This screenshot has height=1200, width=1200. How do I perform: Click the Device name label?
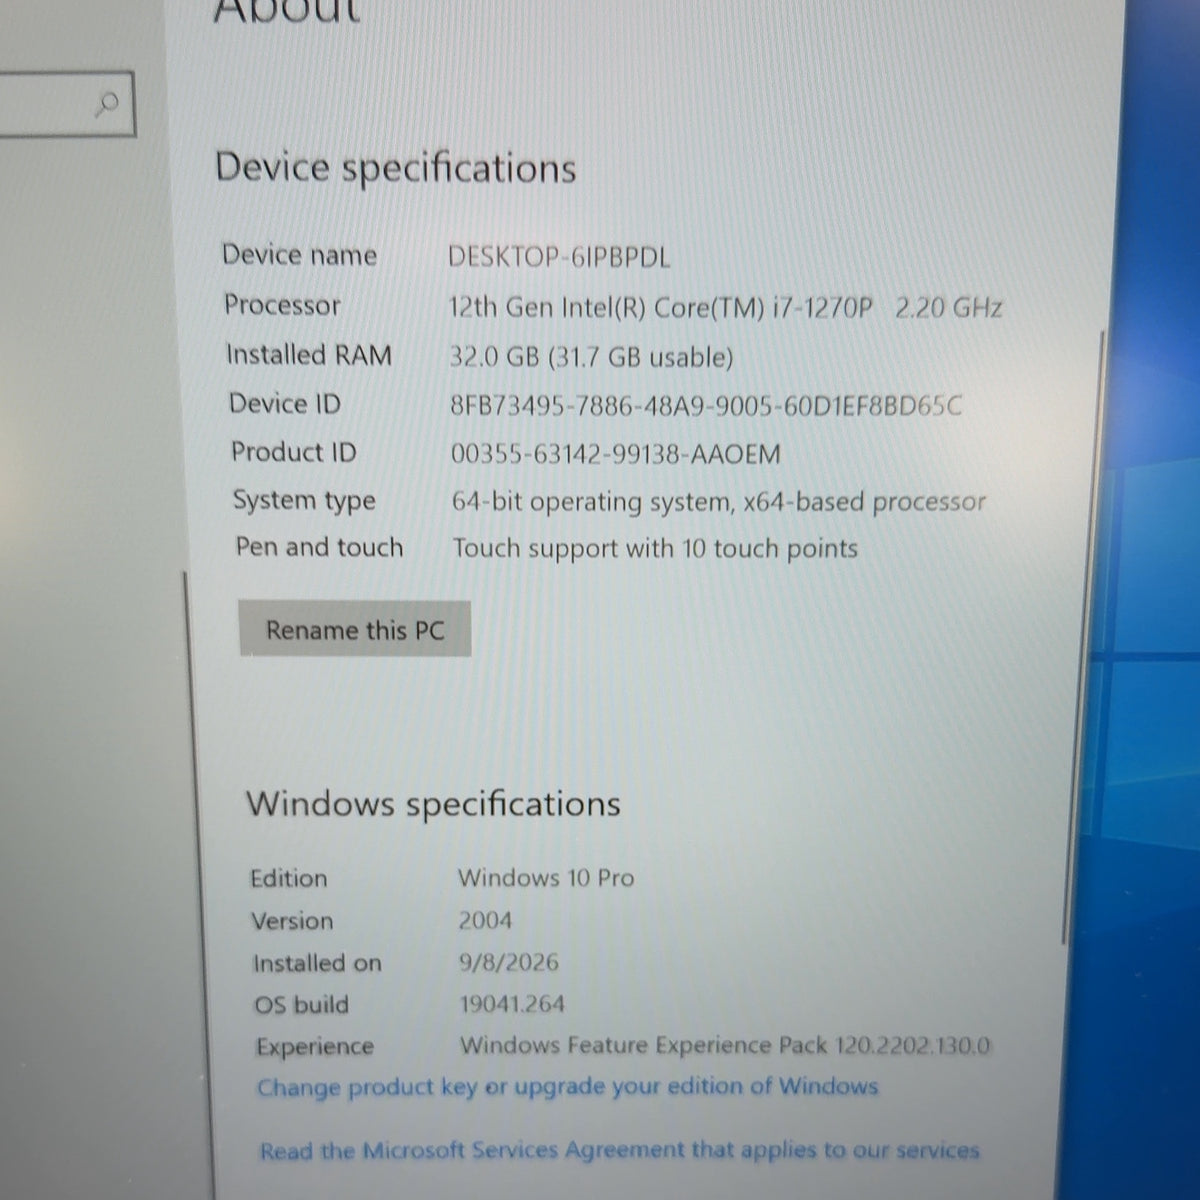pyautogui.click(x=299, y=255)
